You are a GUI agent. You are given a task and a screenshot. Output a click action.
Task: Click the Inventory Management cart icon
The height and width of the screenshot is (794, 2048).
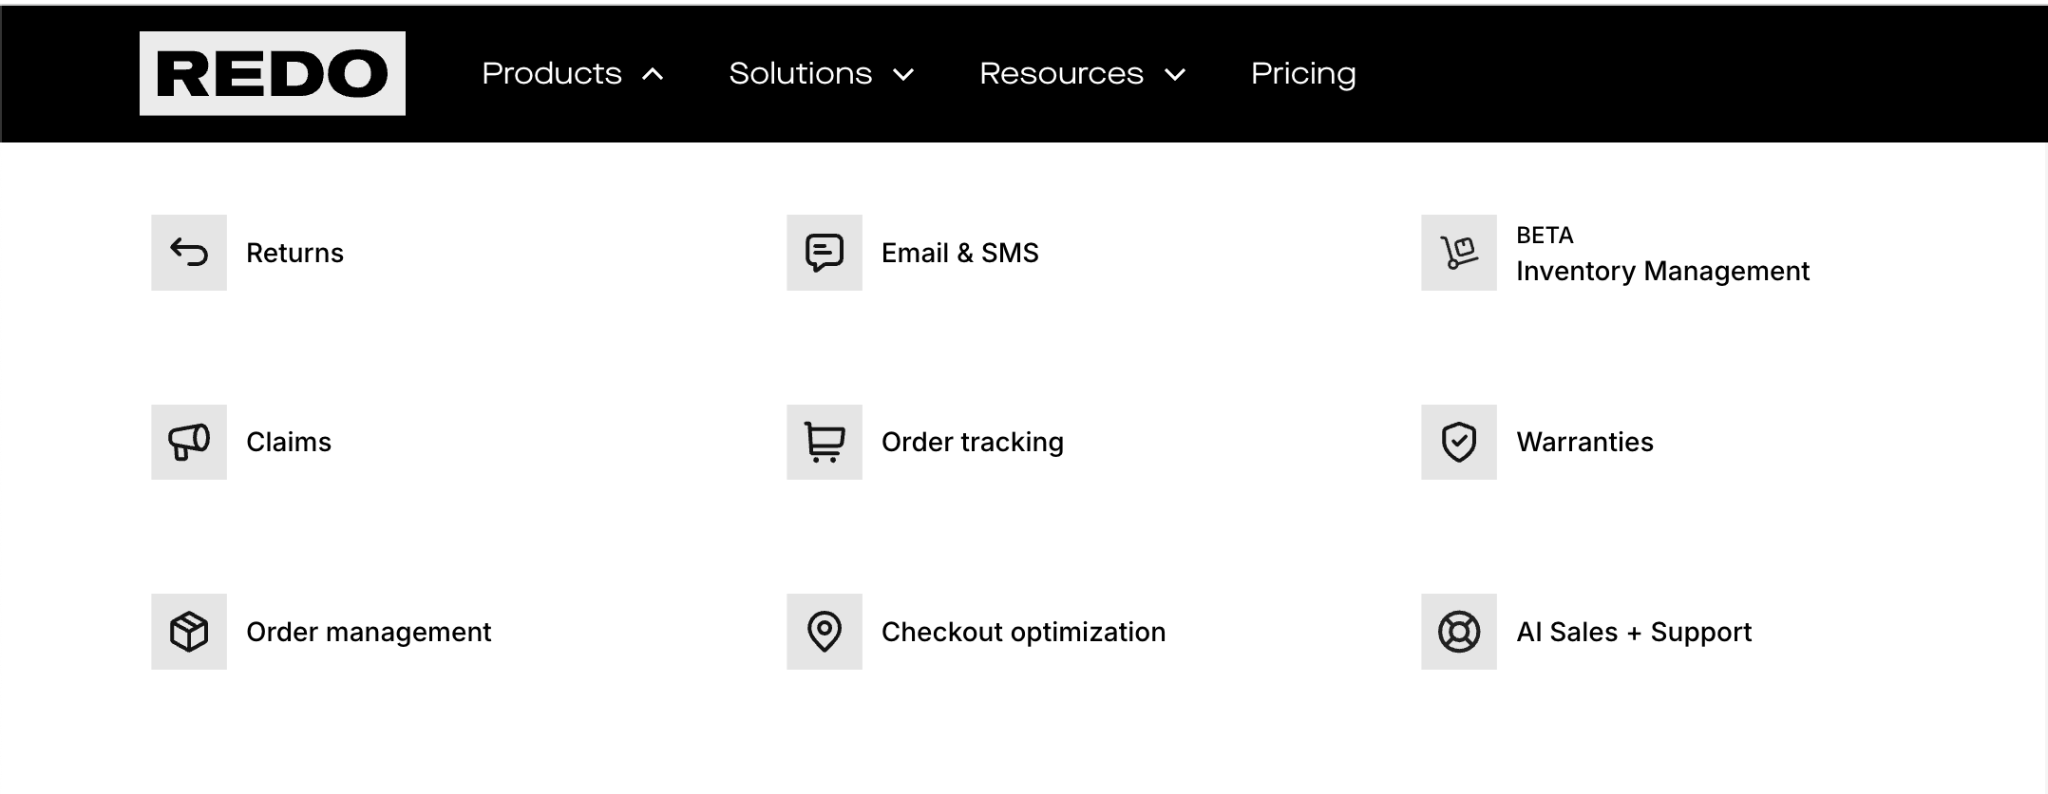(x=1458, y=252)
